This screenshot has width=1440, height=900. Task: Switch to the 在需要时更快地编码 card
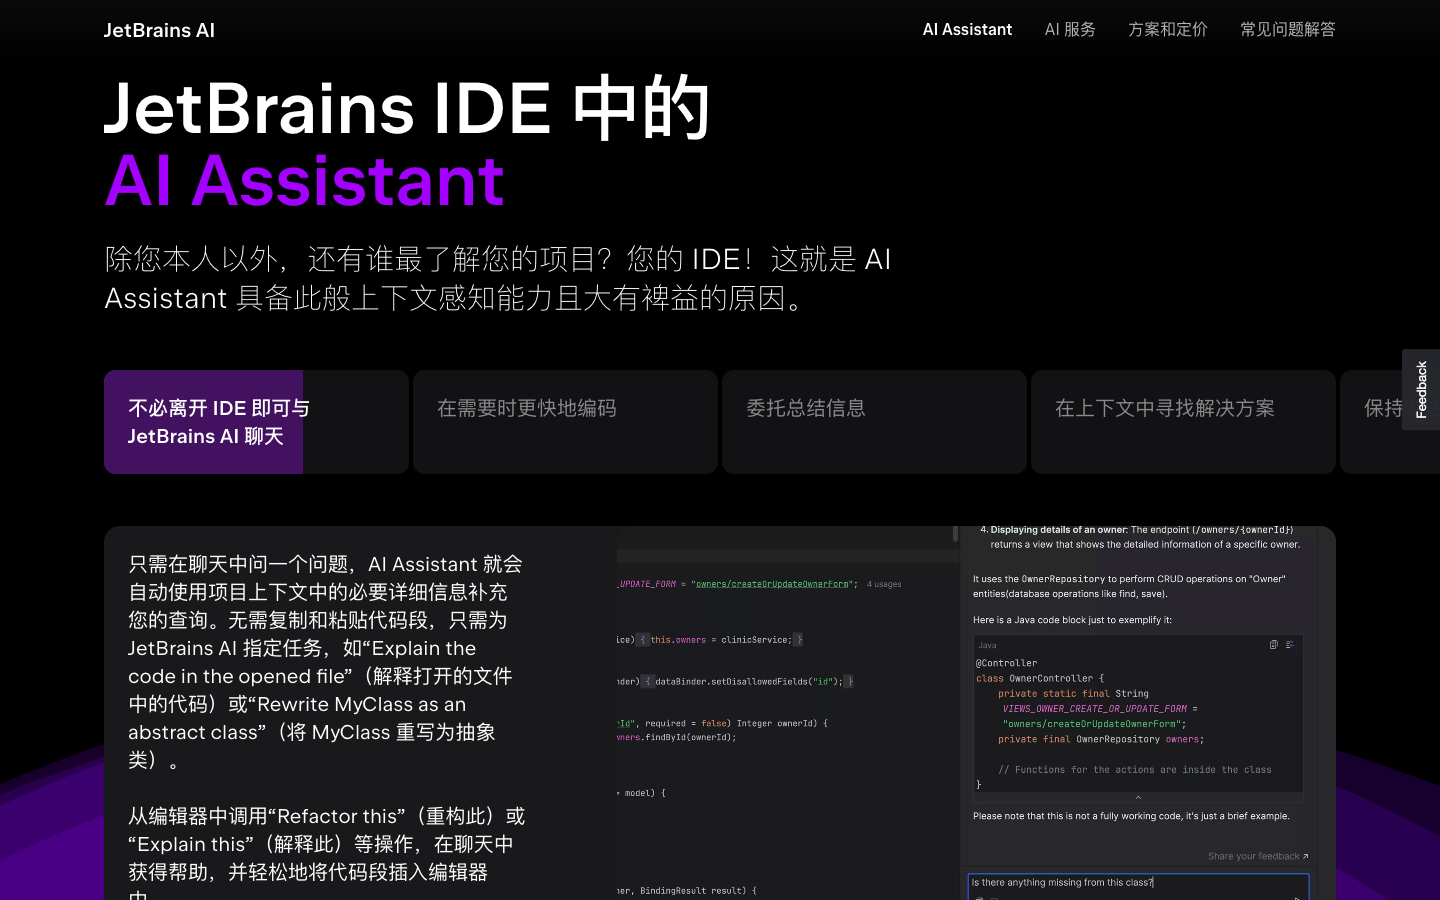(565, 421)
